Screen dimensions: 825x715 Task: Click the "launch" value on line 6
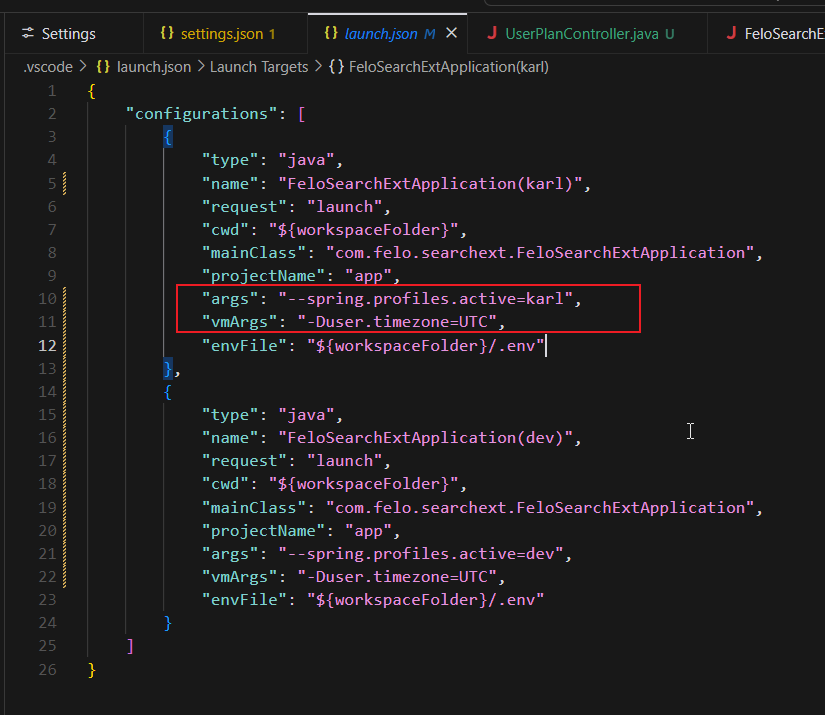point(345,207)
